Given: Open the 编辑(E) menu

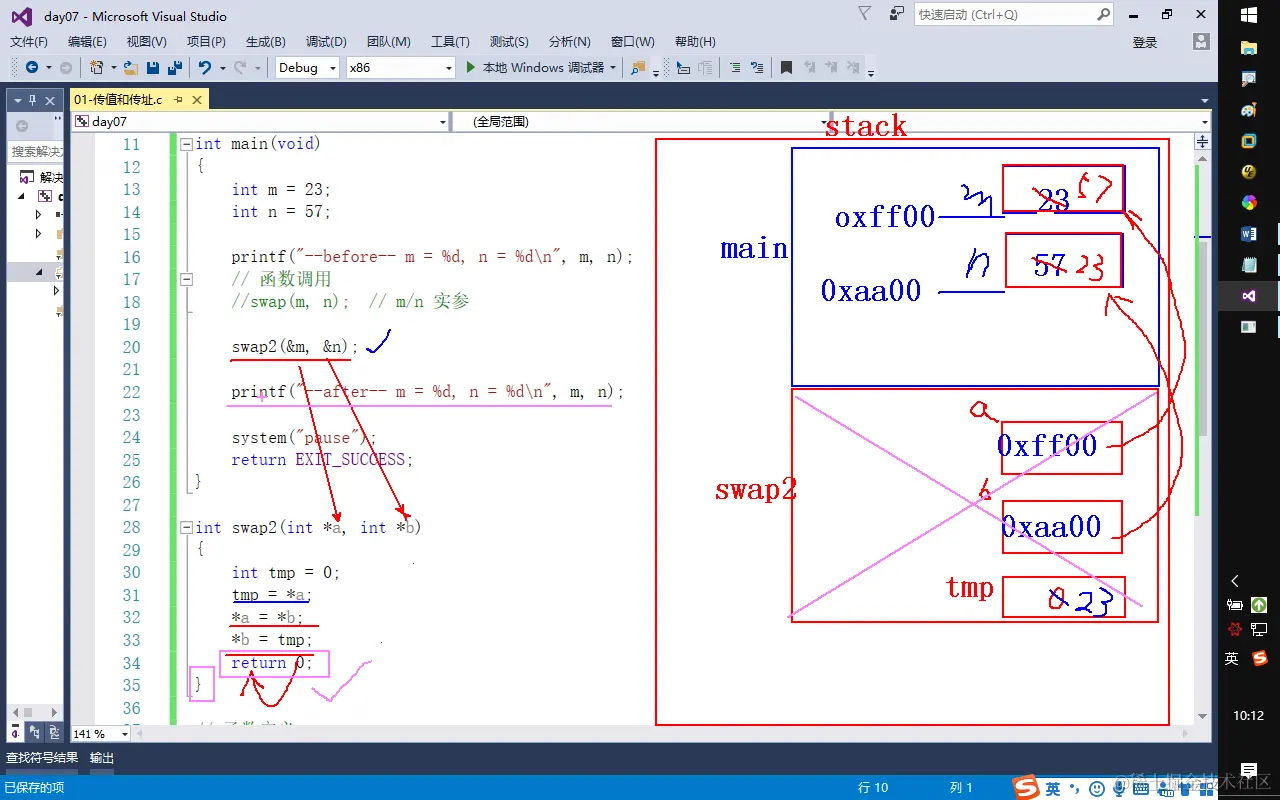Looking at the screenshot, I should pyautogui.click(x=87, y=42).
